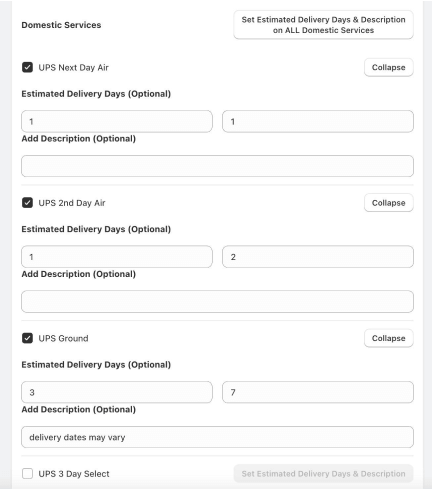Uncheck the UPS 2nd Day Air checkbox
Image resolution: width=434 pixels, height=489 pixels.
tap(27, 203)
